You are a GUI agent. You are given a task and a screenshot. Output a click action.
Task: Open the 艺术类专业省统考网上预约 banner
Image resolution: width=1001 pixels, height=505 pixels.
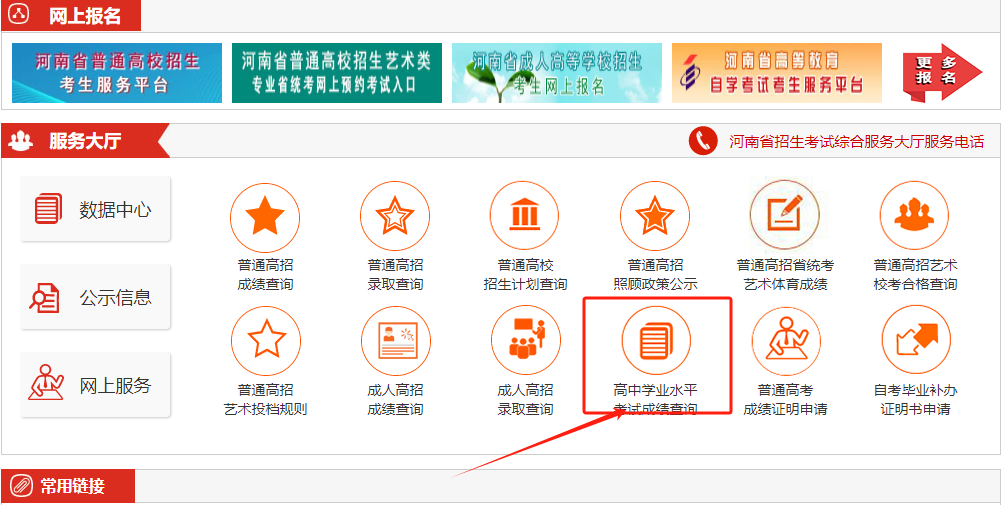336,73
